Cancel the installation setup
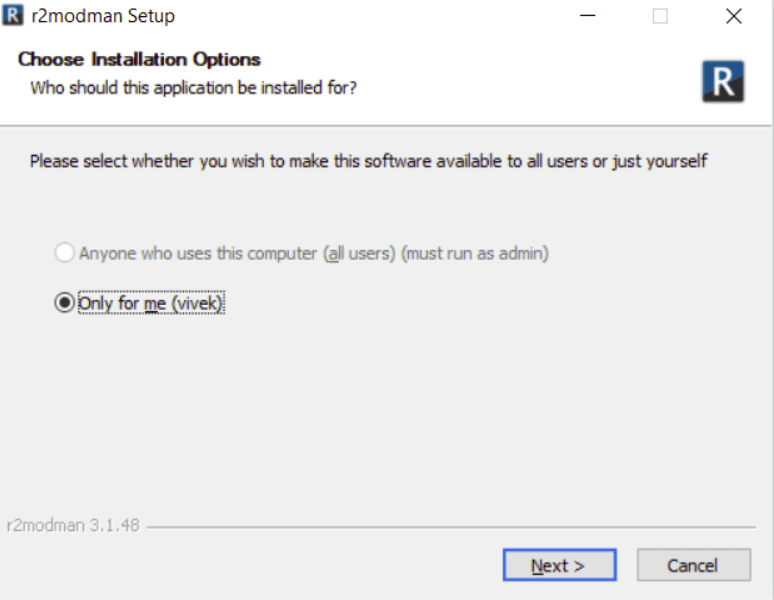 (x=694, y=565)
